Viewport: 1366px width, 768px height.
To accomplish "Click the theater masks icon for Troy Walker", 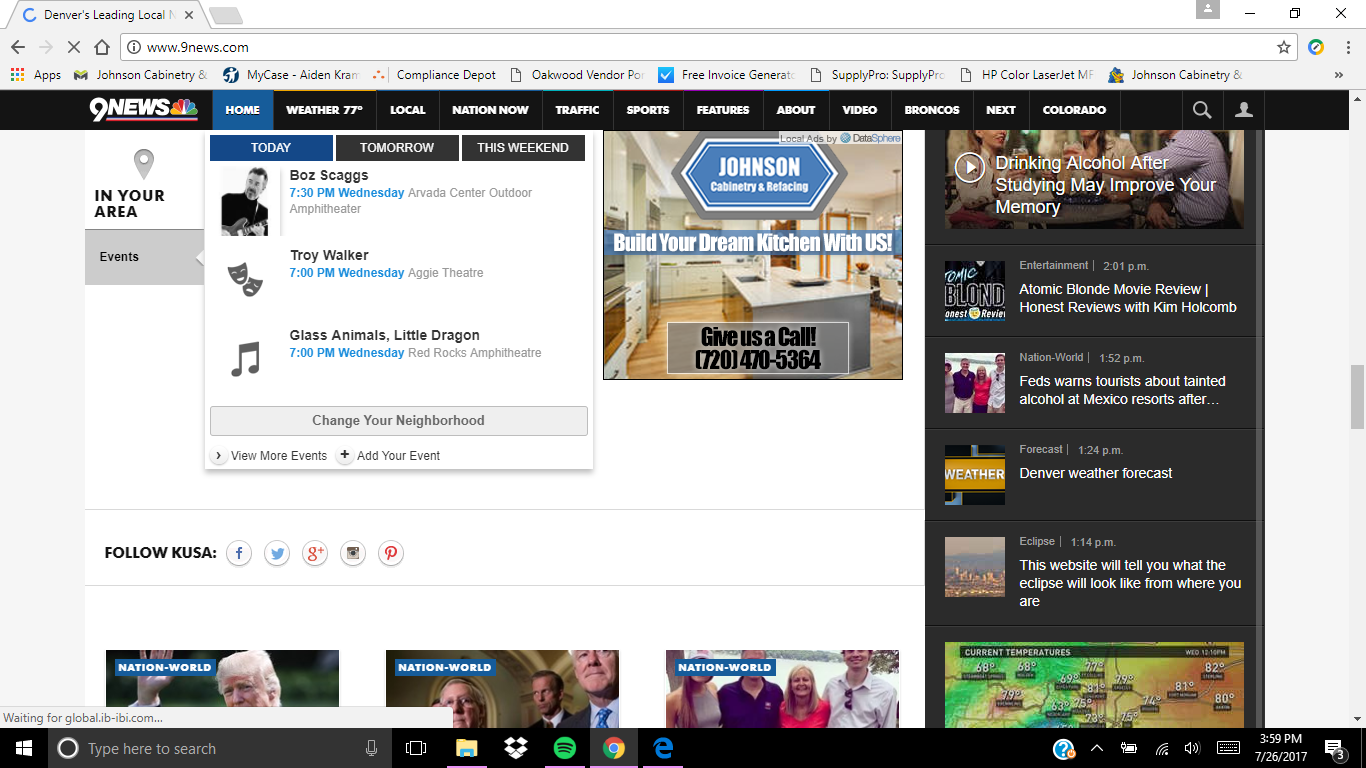I will tap(245, 278).
